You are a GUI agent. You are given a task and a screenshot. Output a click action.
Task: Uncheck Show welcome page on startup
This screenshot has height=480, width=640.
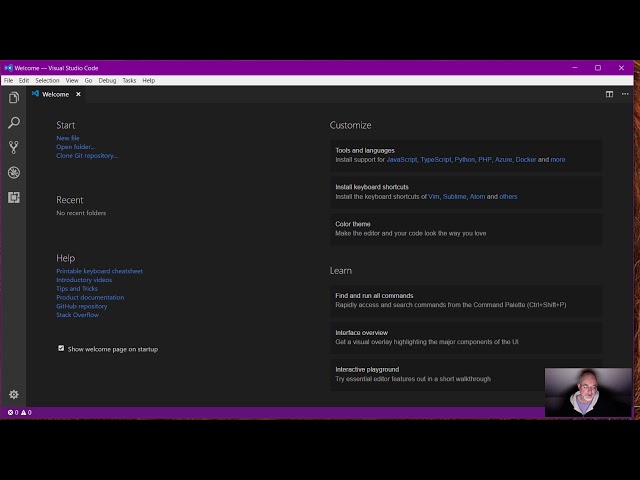61,348
